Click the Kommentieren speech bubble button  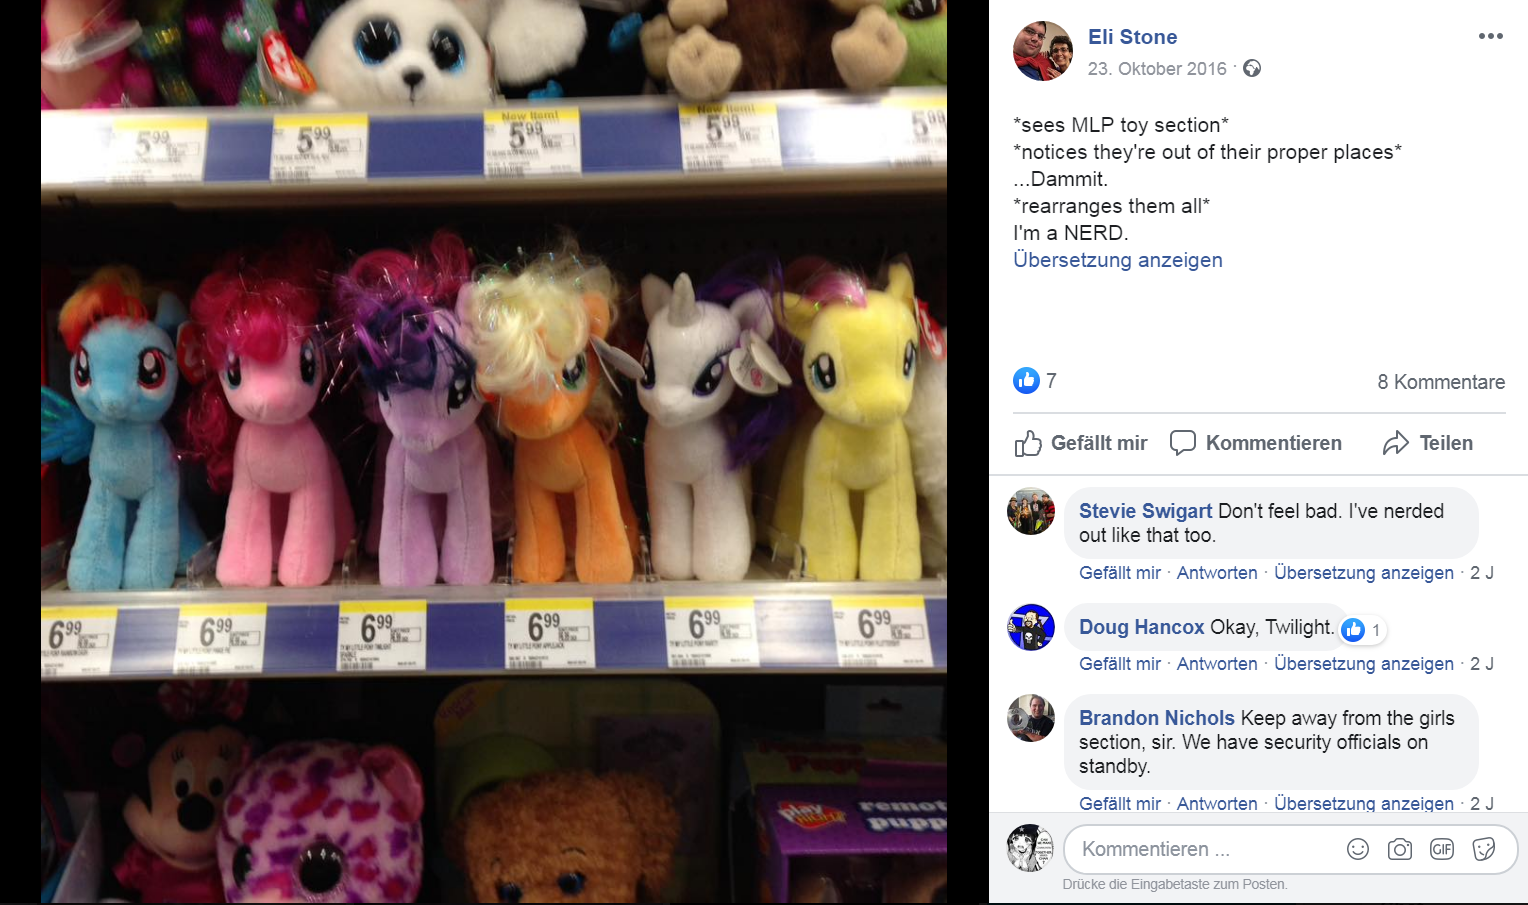click(x=1256, y=443)
